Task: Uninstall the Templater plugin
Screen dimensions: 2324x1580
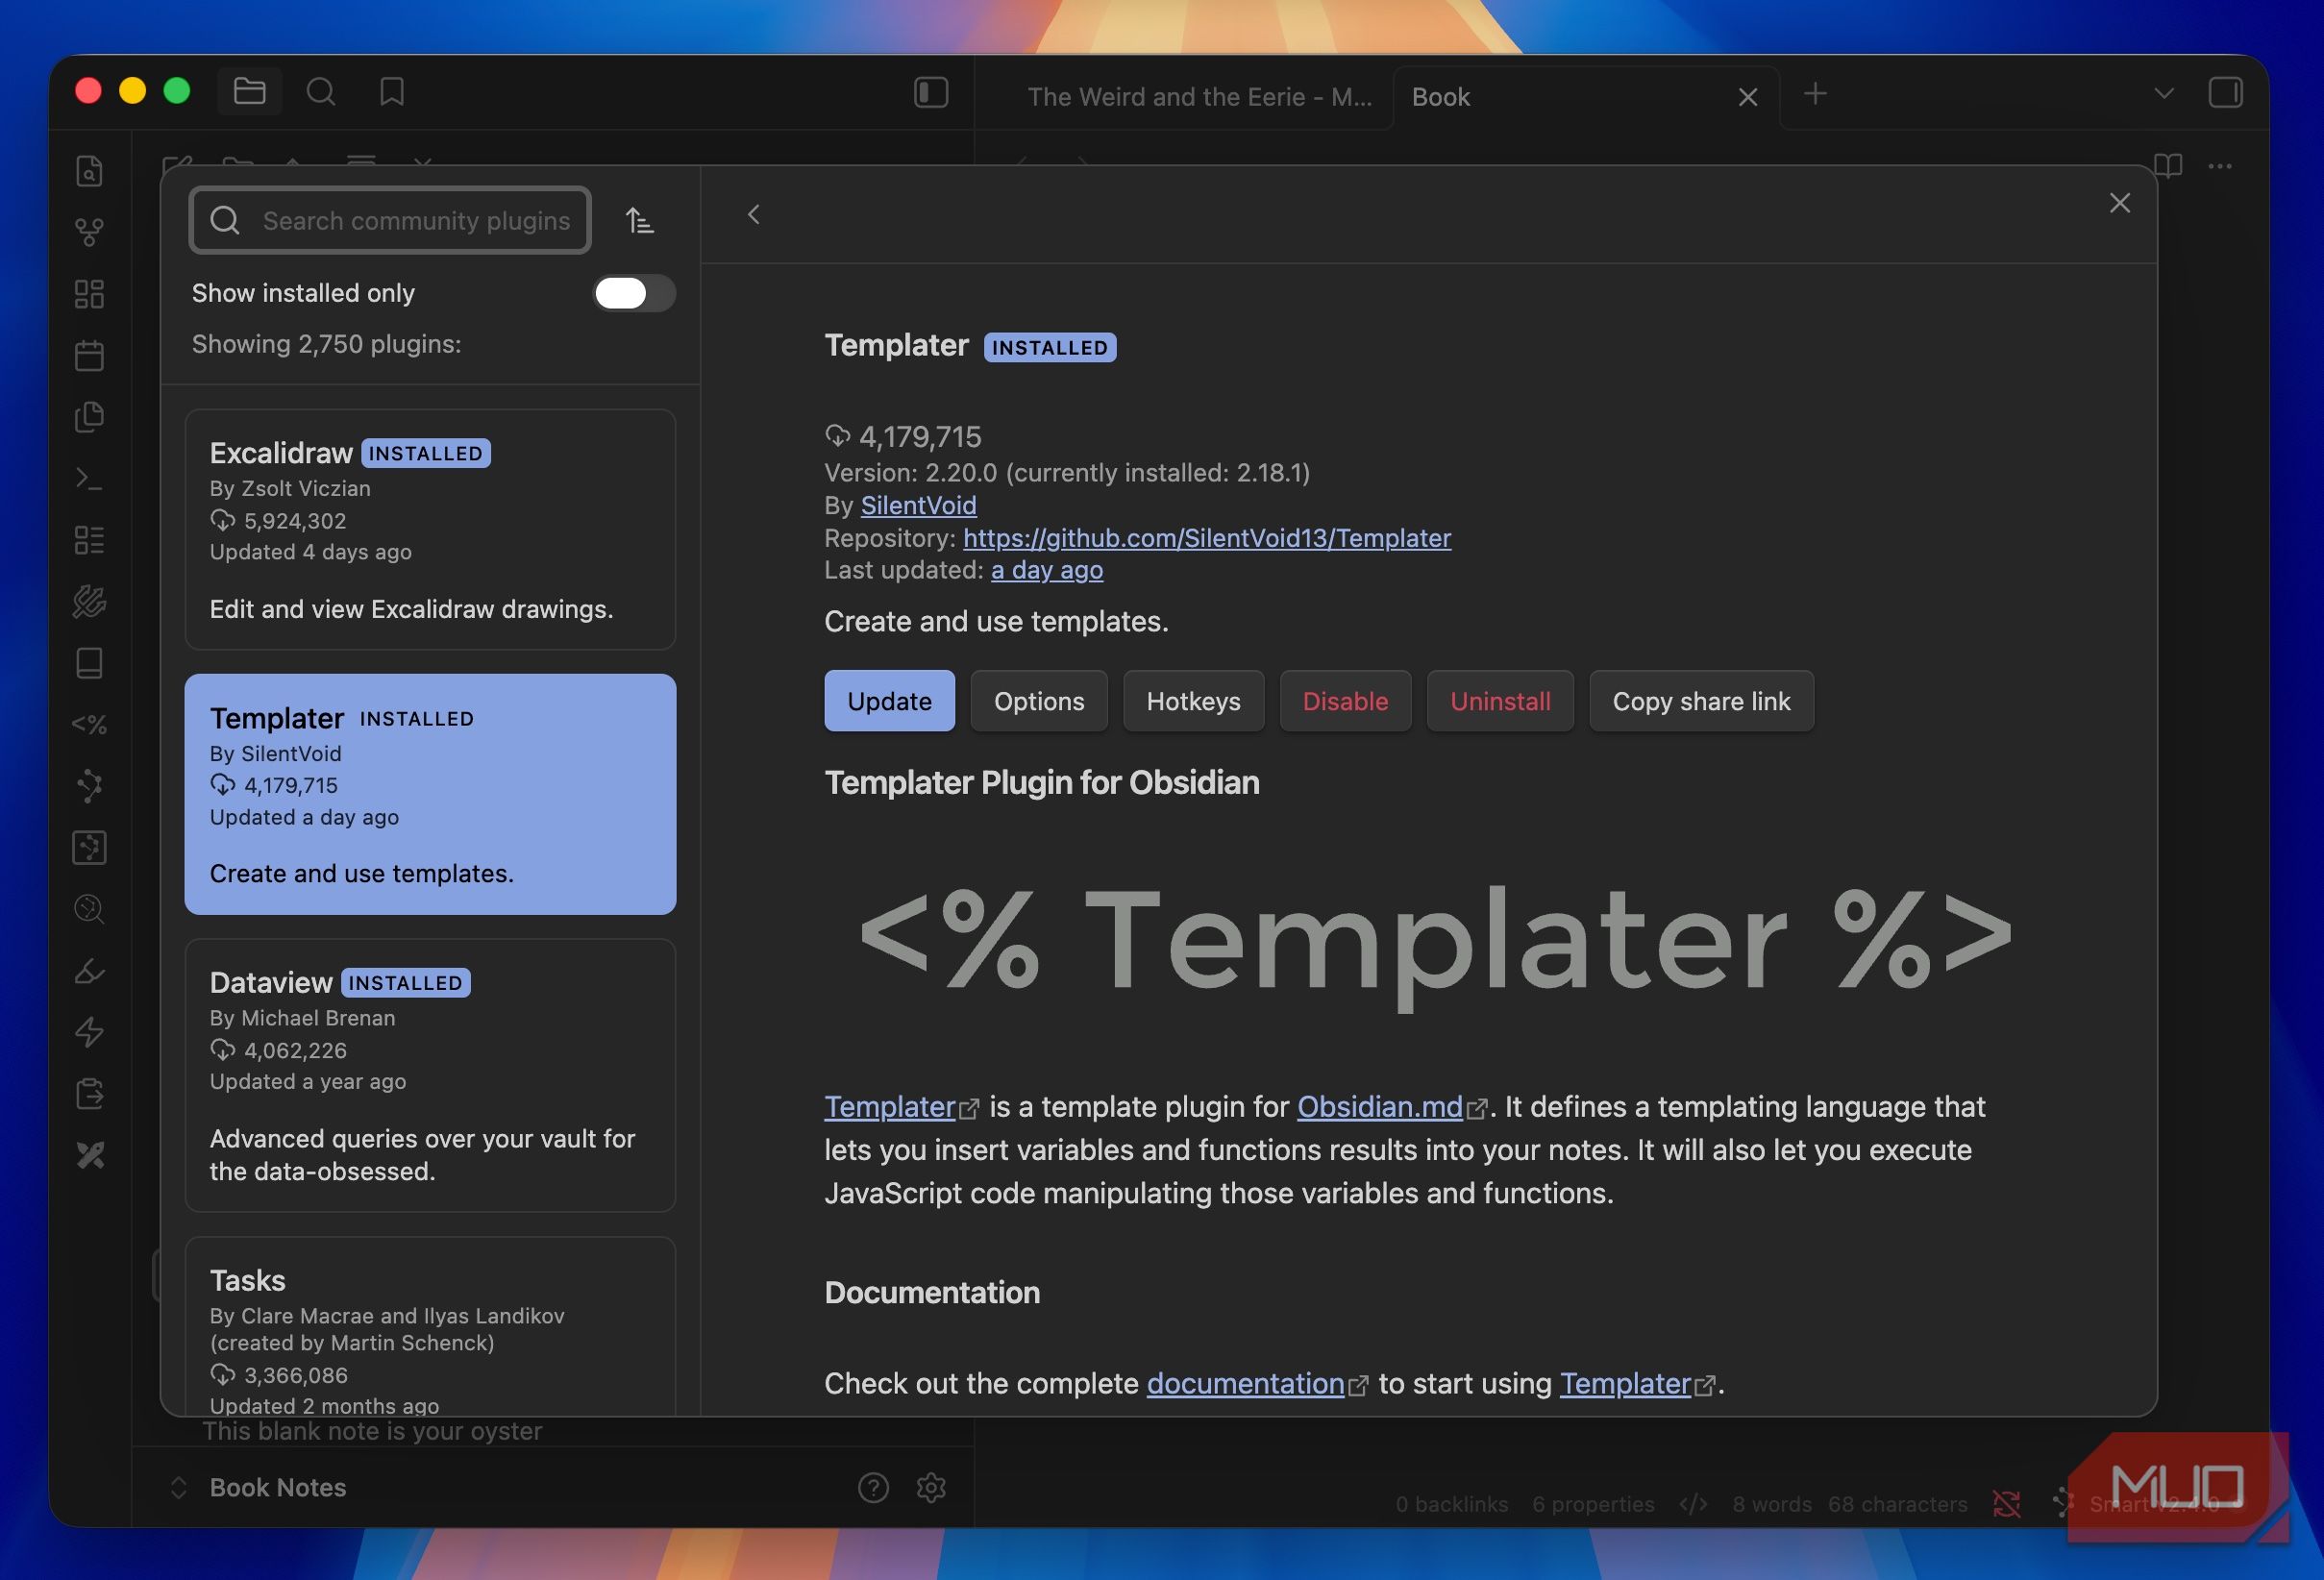Action: coord(1500,701)
